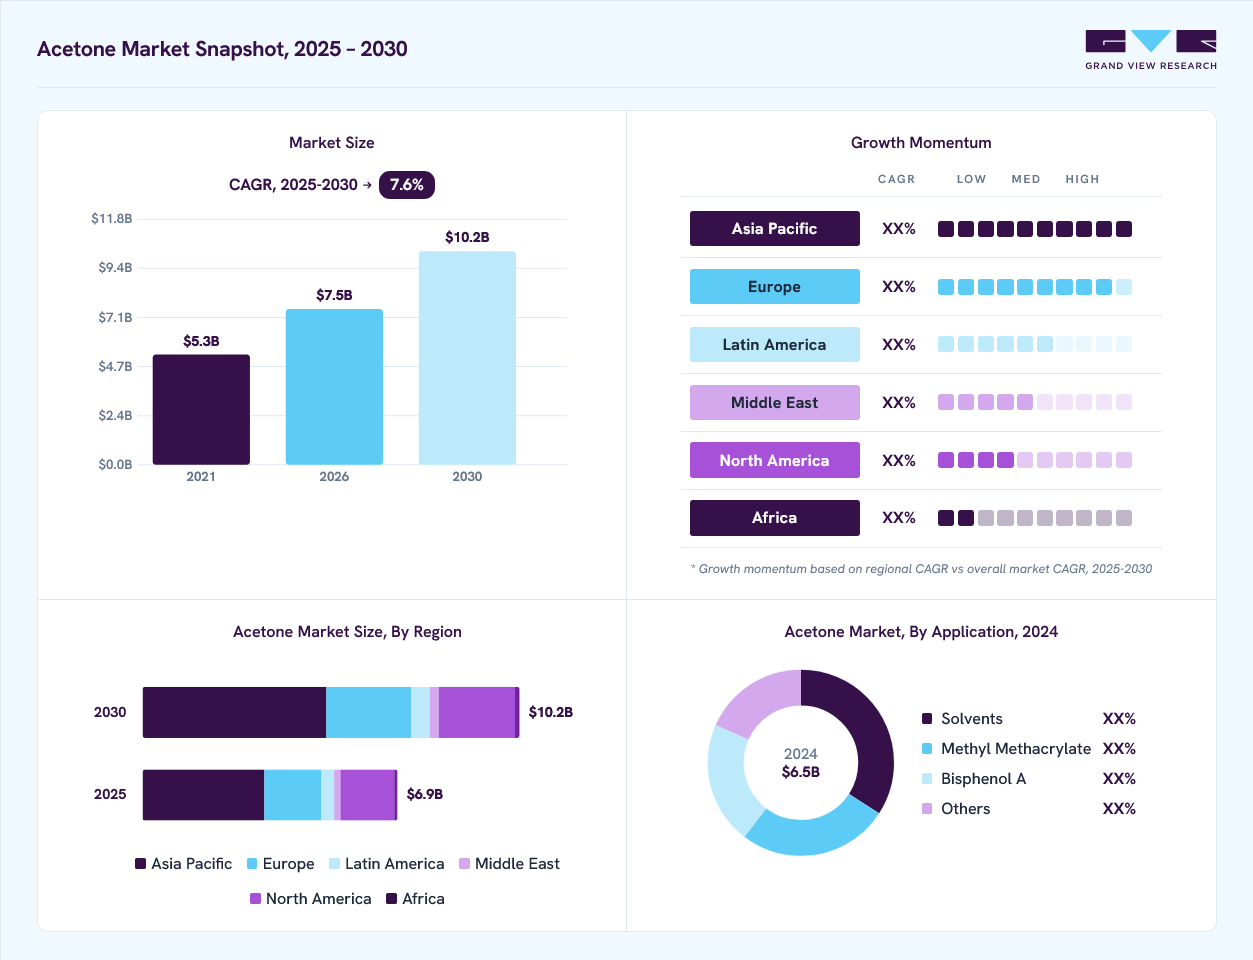This screenshot has width=1253, height=960.
Task: Click the $10.2B label above 2030 bar
Action: 467,237
